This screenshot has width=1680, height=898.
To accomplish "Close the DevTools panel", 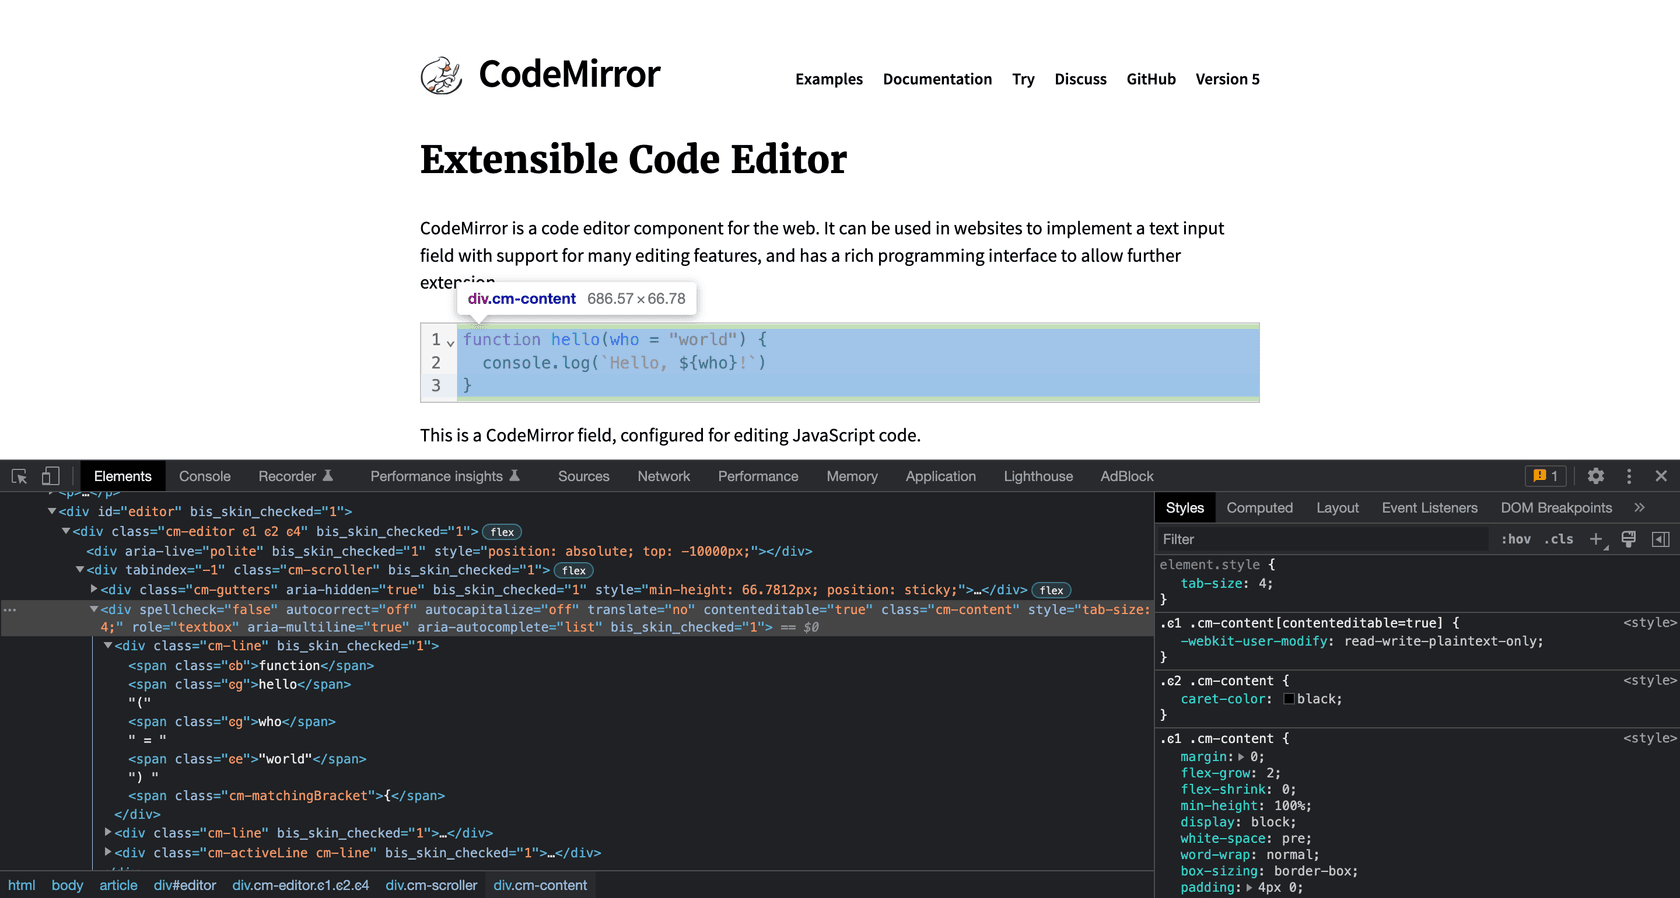I will (1661, 476).
